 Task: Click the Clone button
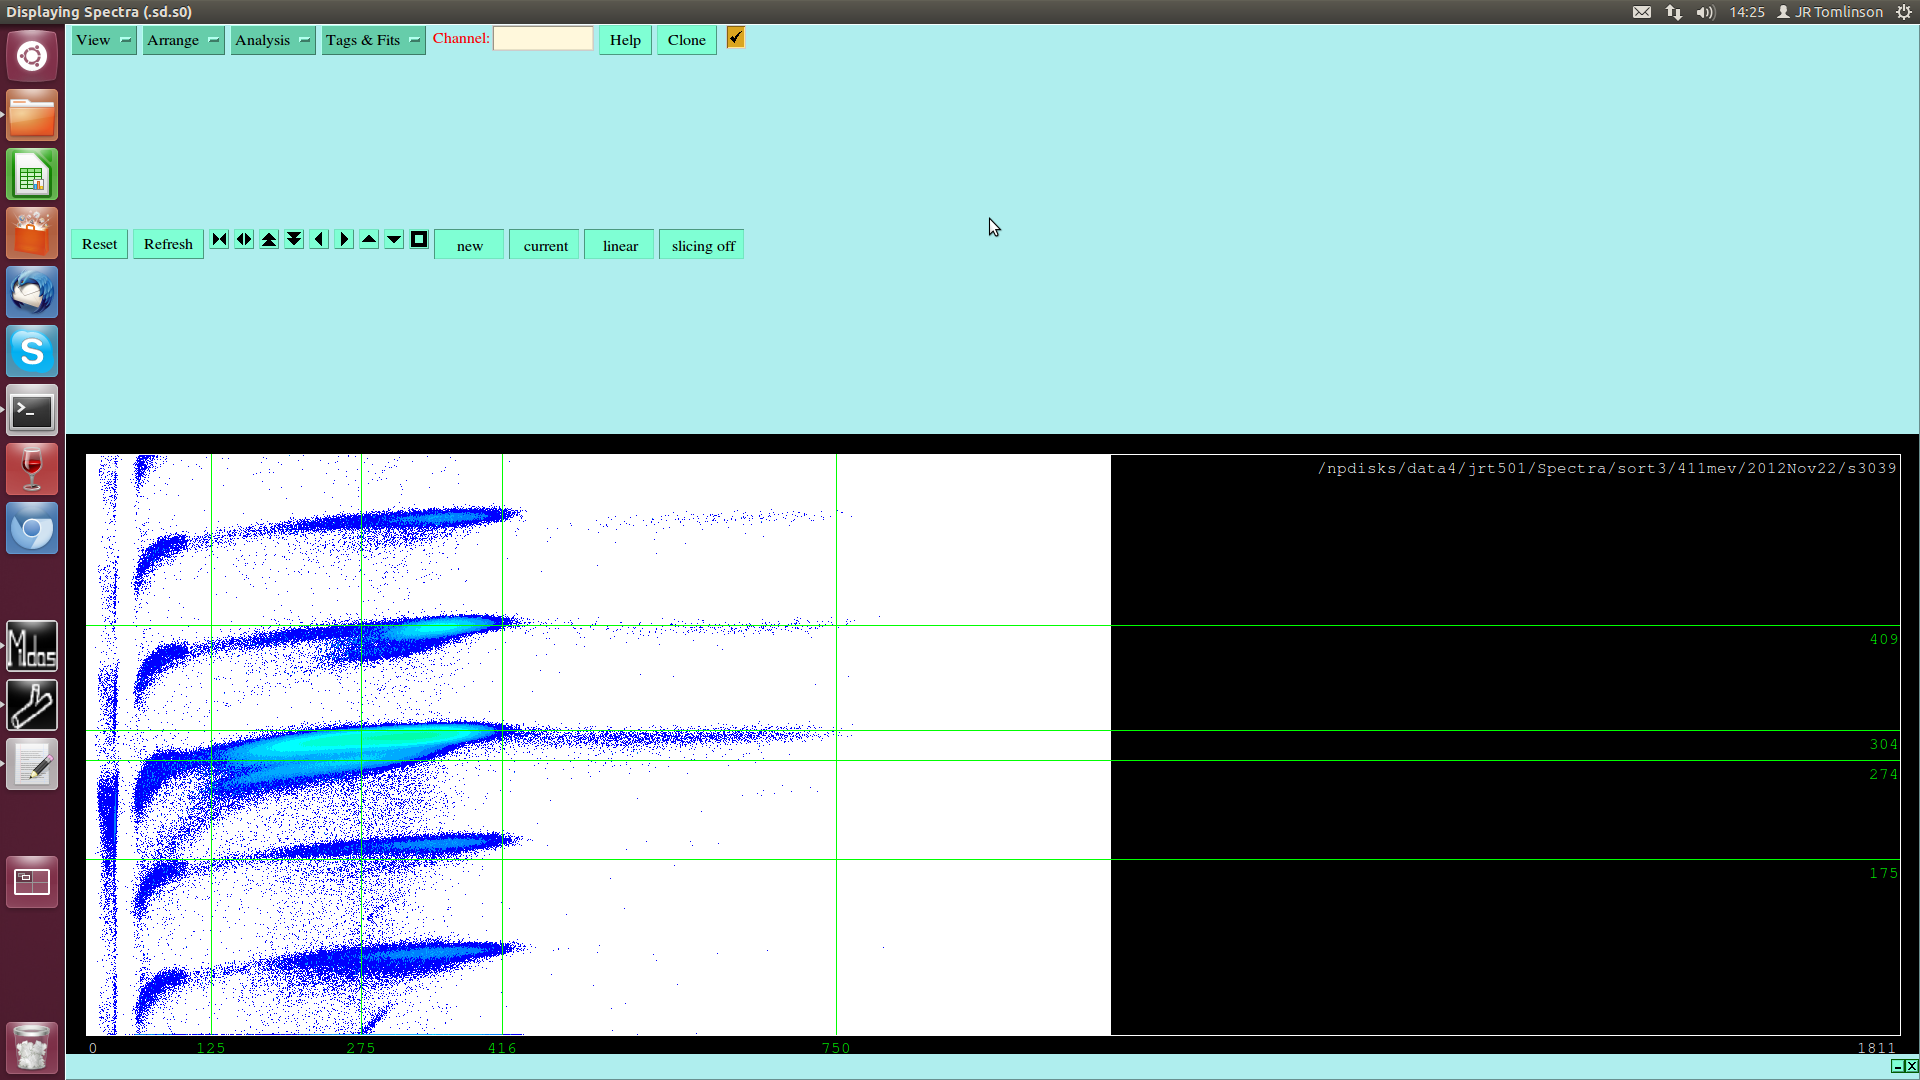click(686, 40)
